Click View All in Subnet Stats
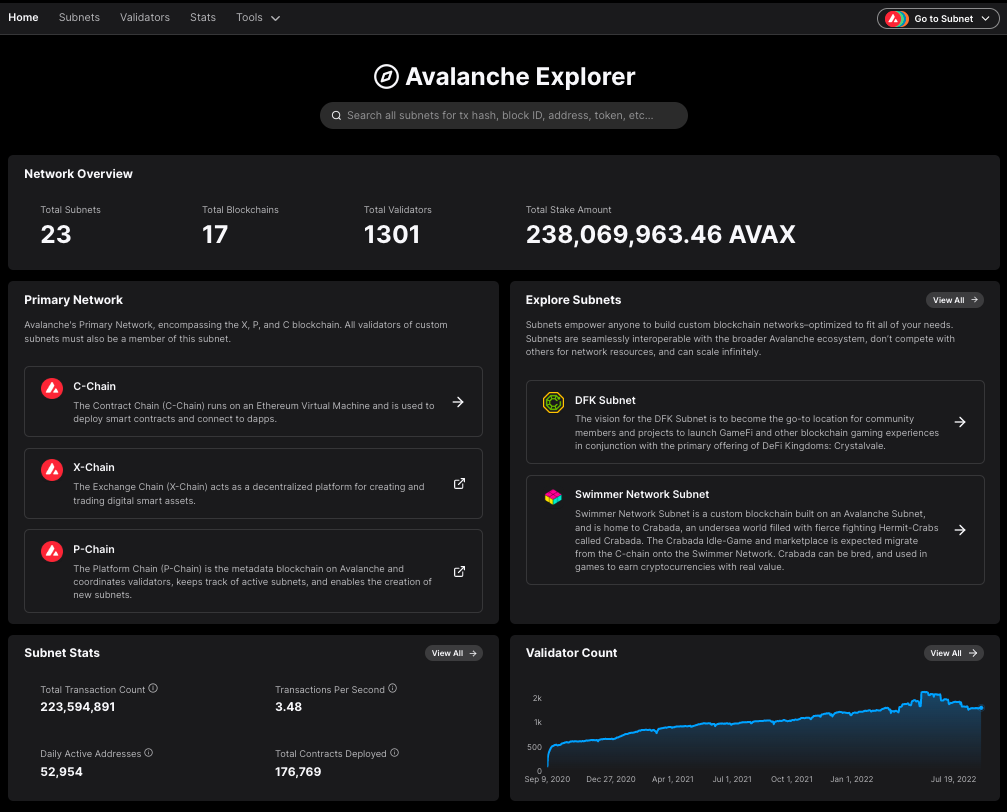This screenshot has height=812, width=1007. tap(454, 653)
